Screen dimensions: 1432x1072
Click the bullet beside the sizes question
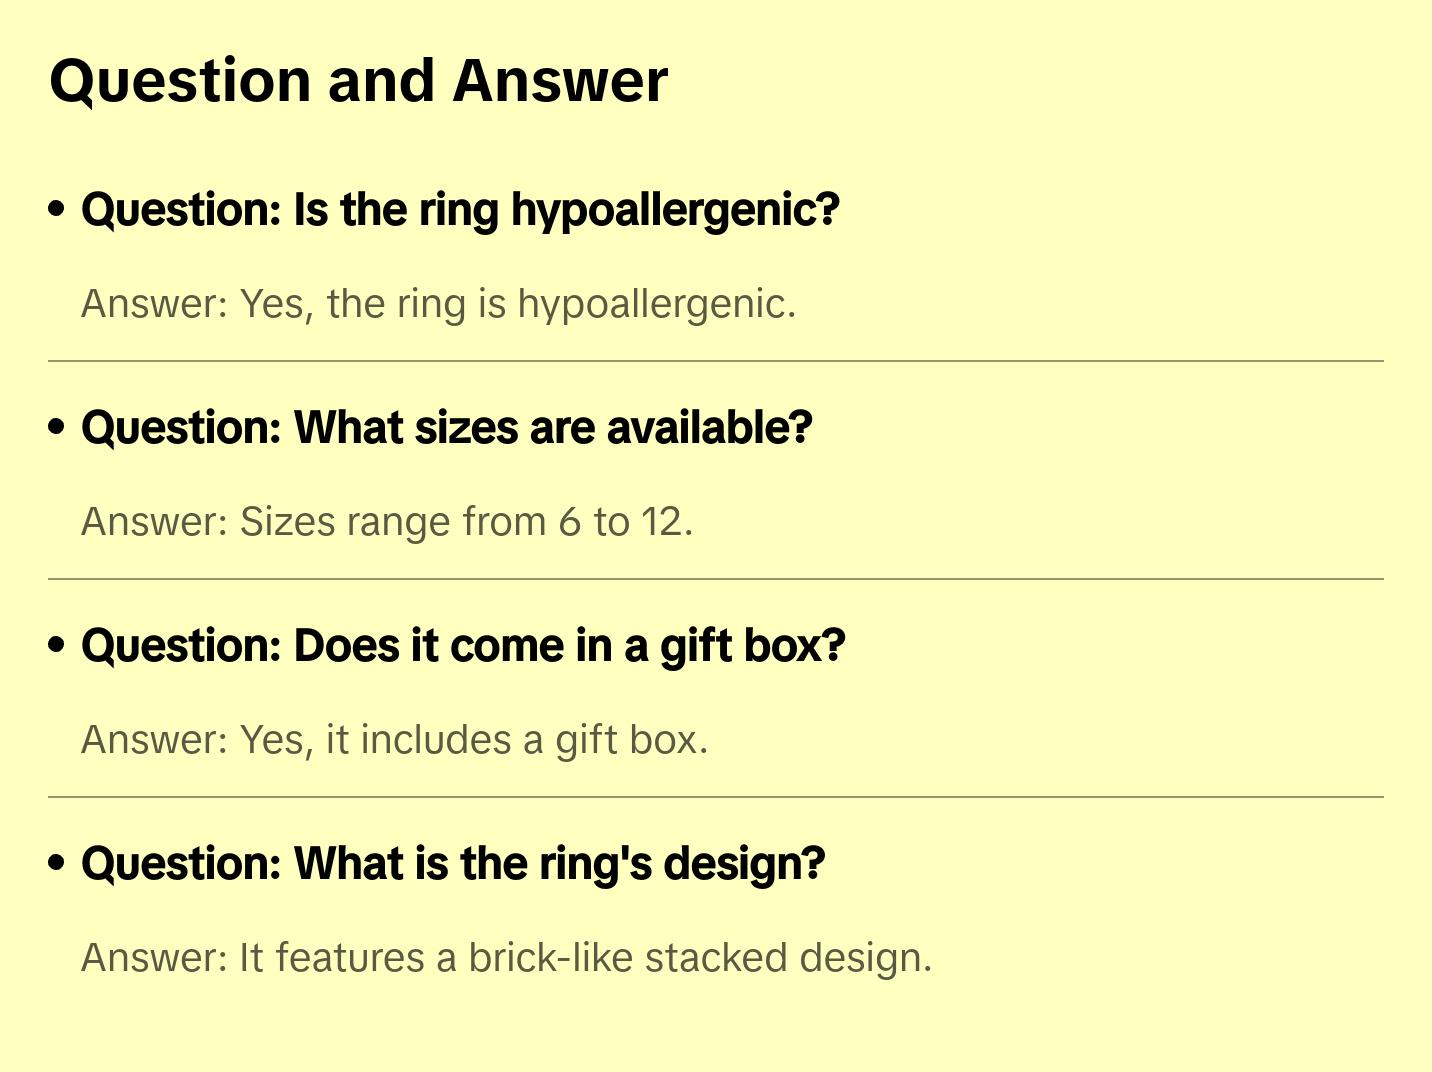(x=57, y=427)
